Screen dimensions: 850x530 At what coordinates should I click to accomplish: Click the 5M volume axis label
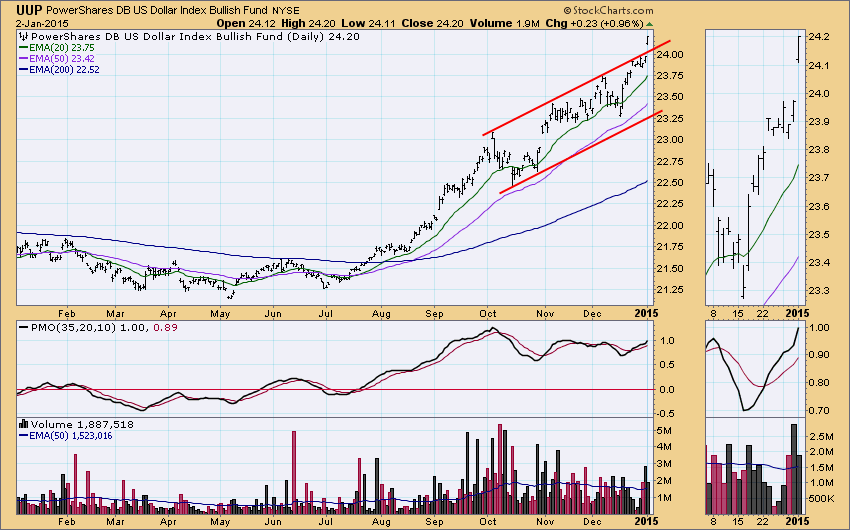coord(665,431)
